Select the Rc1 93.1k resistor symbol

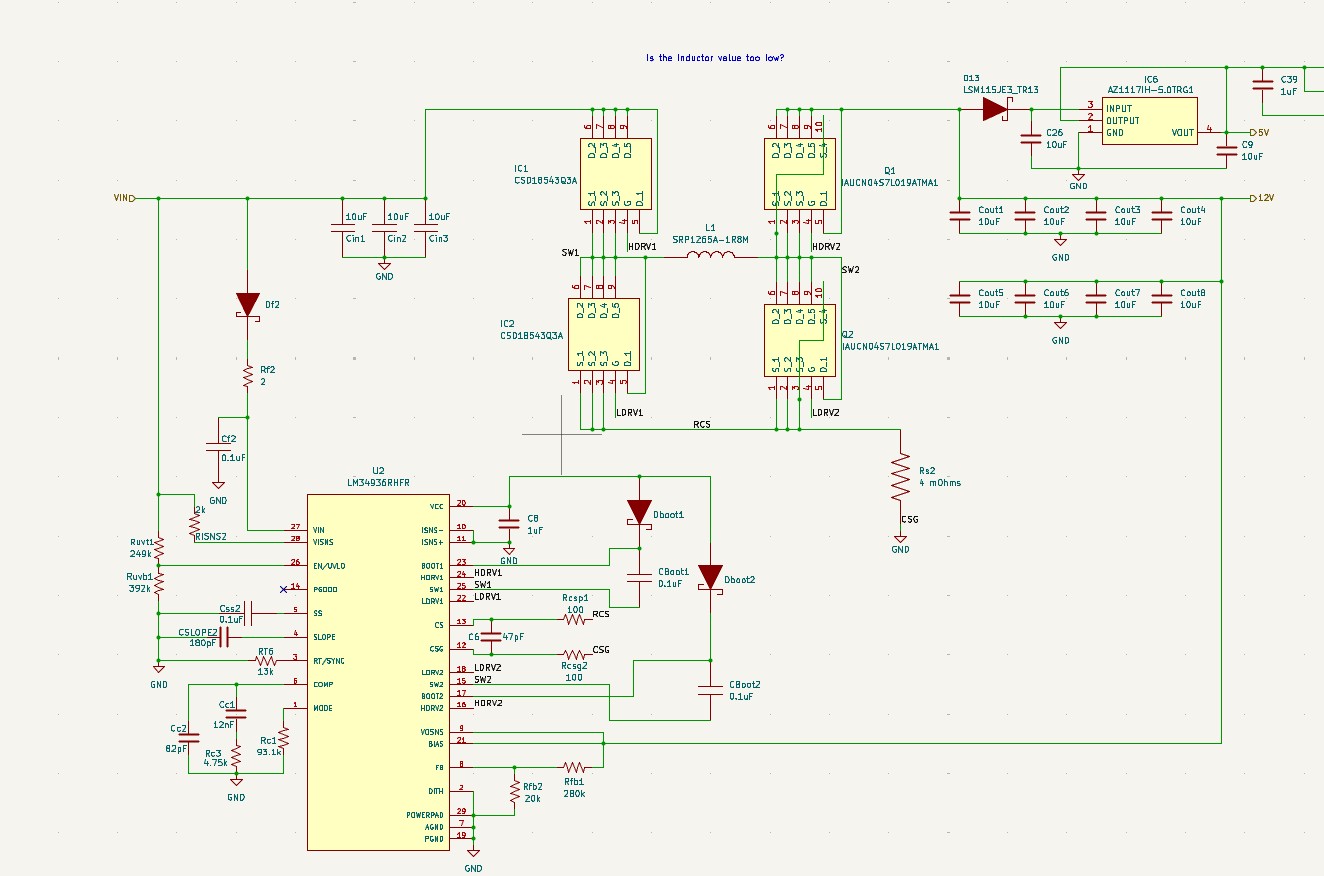click(284, 738)
